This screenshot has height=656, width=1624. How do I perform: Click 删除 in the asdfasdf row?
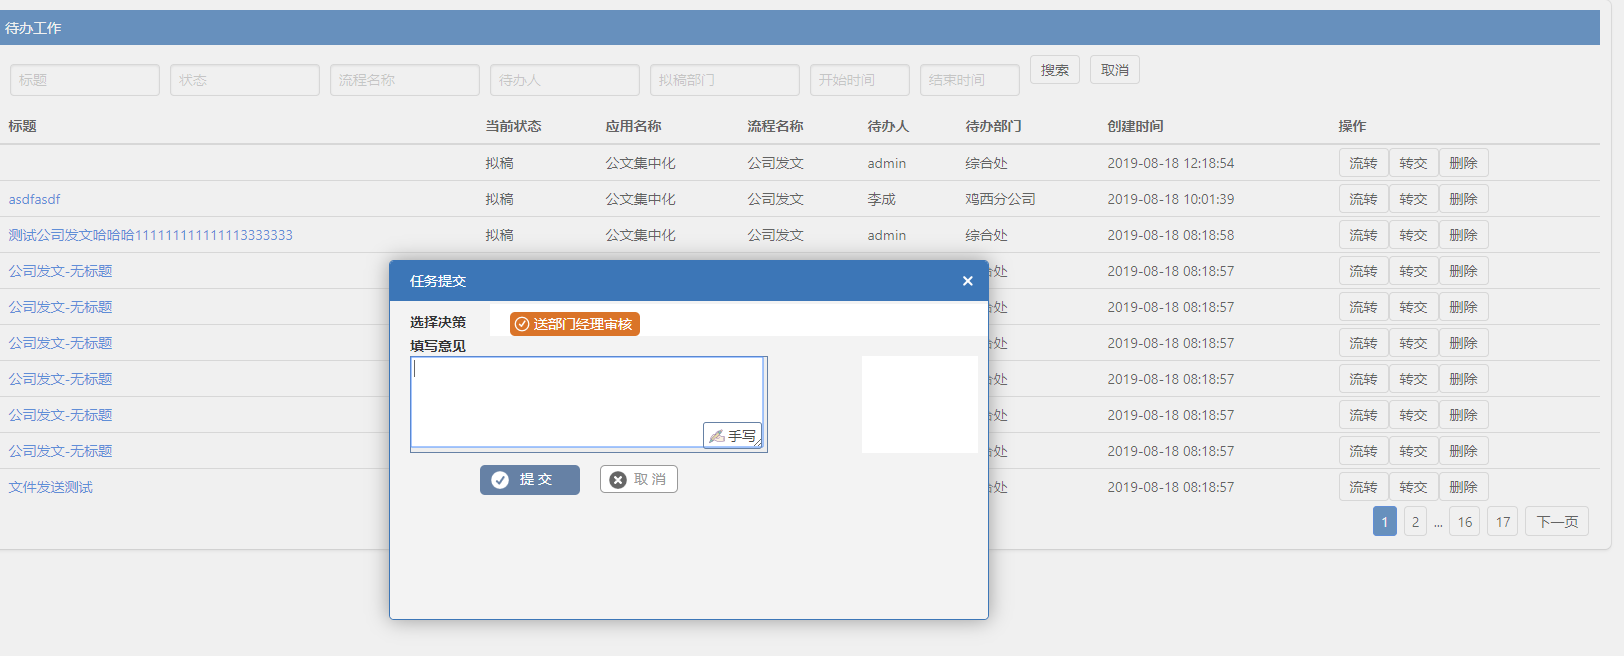[x=1463, y=199]
